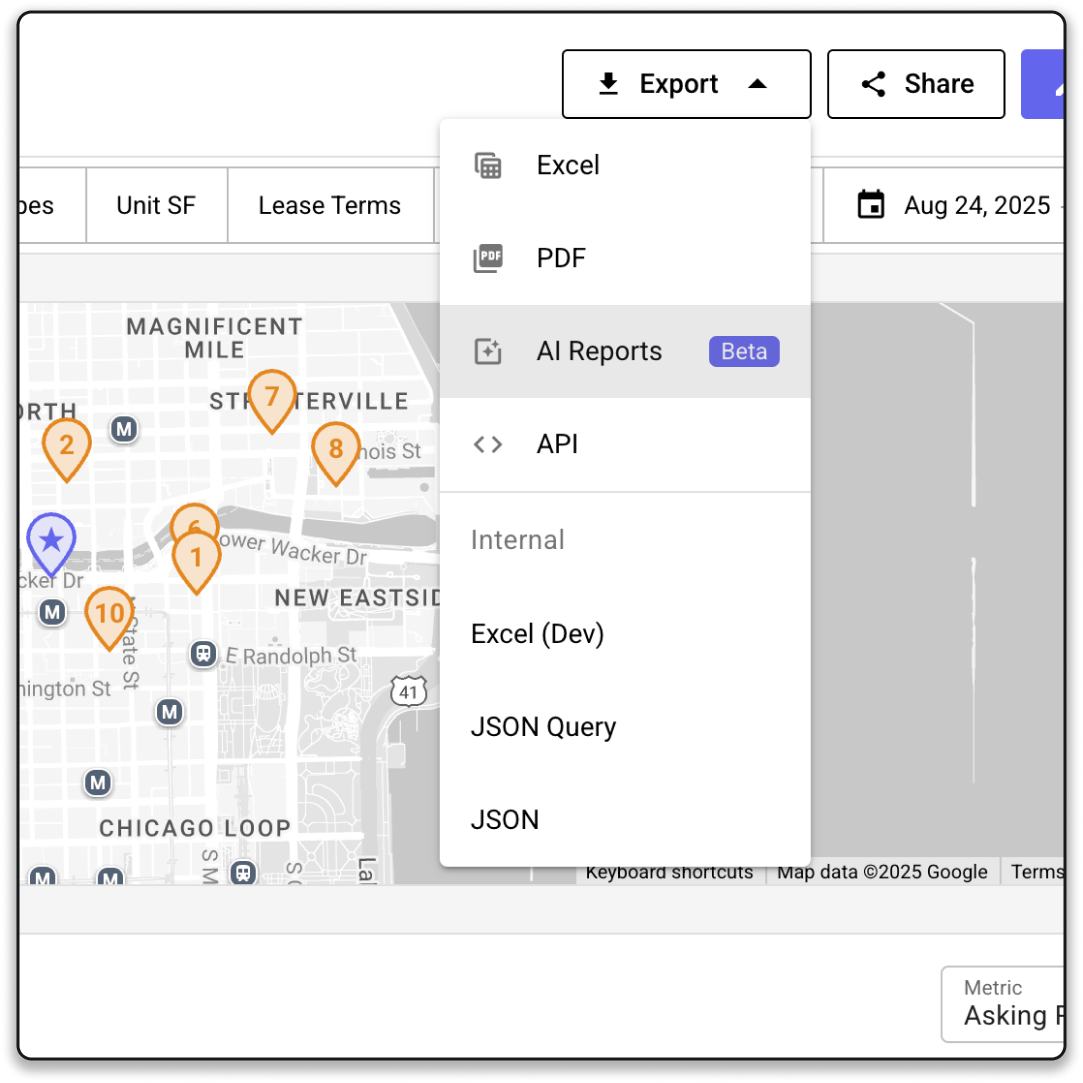The width and height of the screenshot is (1083, 1083).
Task: Collapse the Export dropdown via its chevron
Action: coord(759,84)
